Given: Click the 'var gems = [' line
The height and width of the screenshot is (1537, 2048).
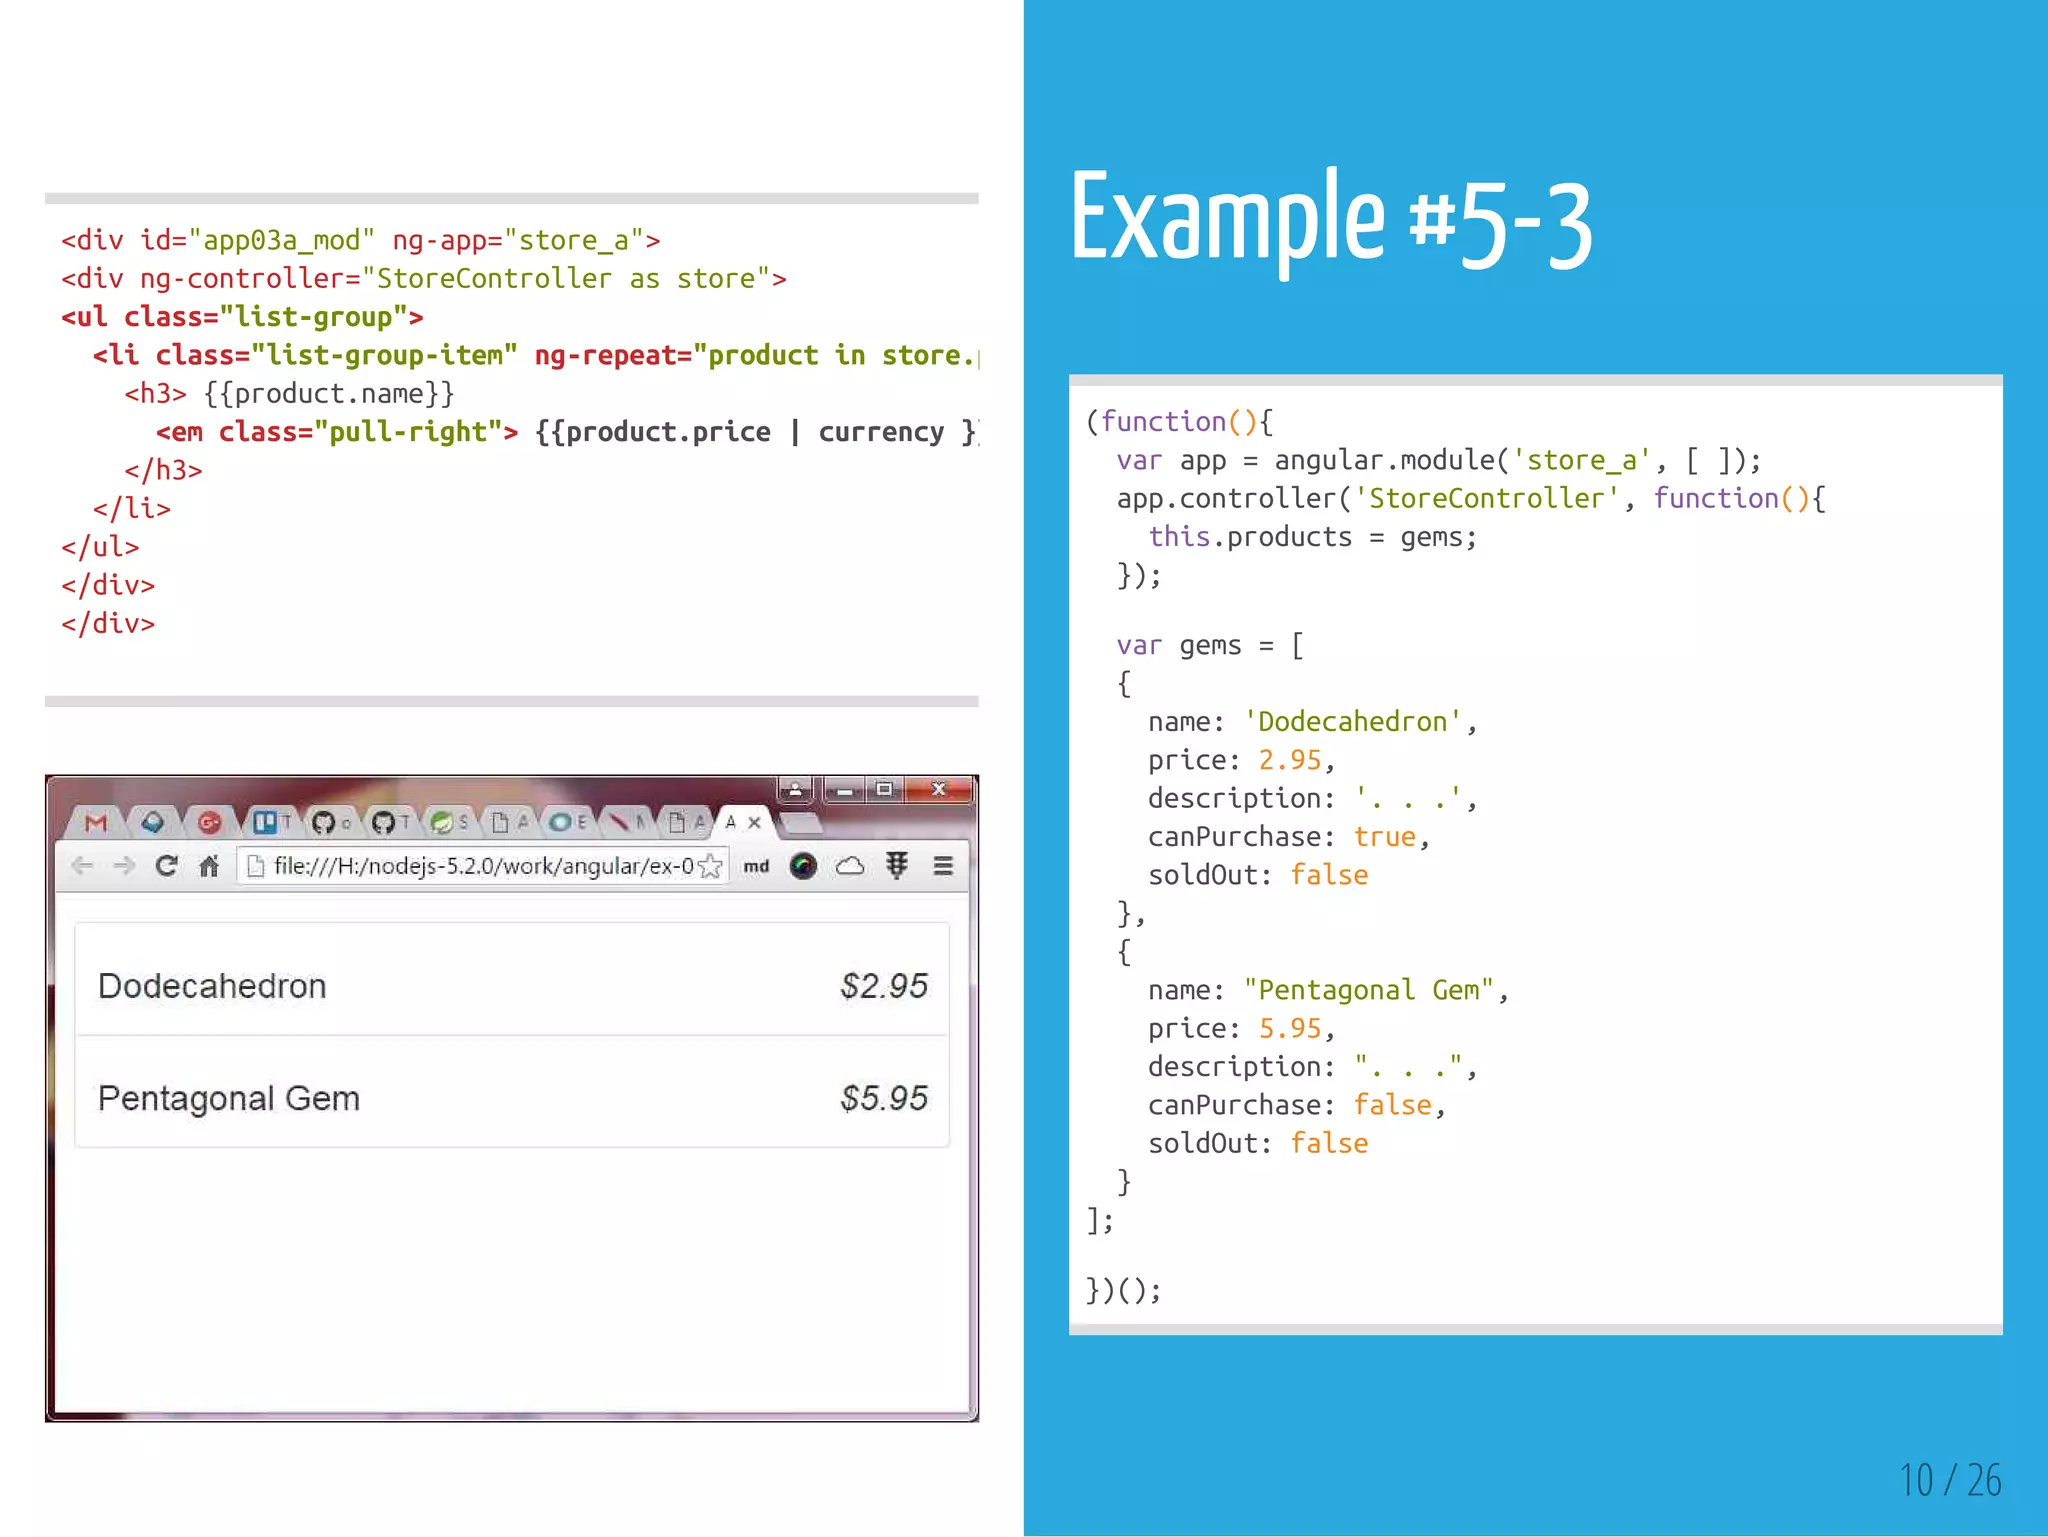Looking at the screenshot, I should point(1210,646).
